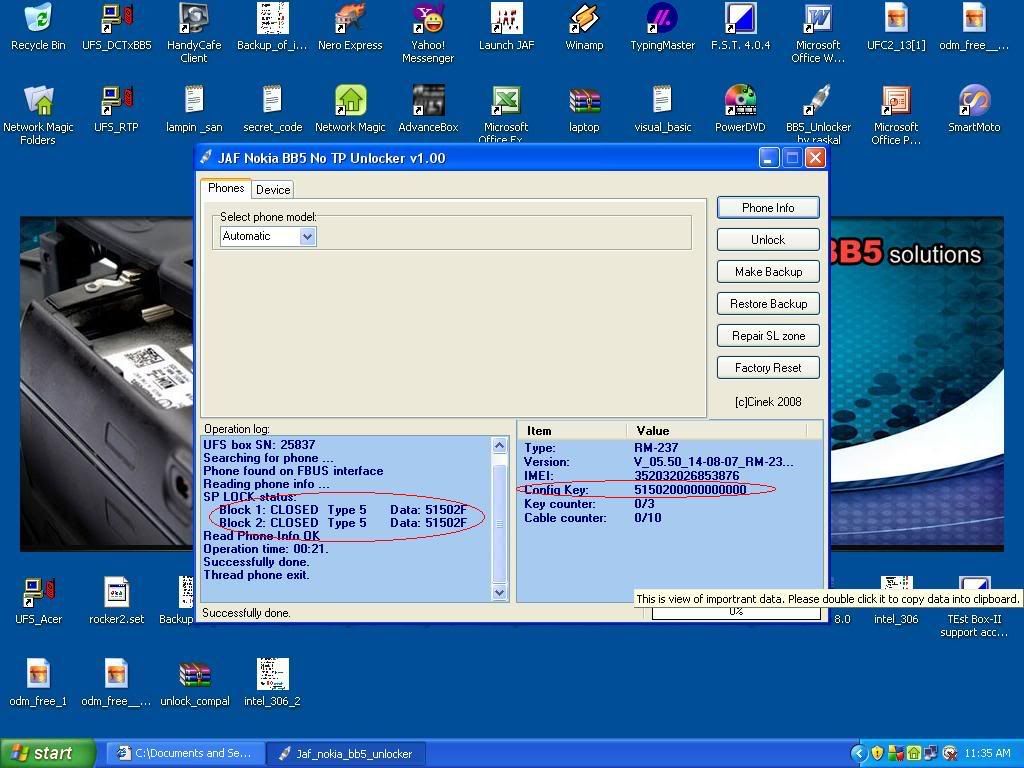
Task: Open the Recycle Bin desktop icon
Action: [x=38, y=27]
